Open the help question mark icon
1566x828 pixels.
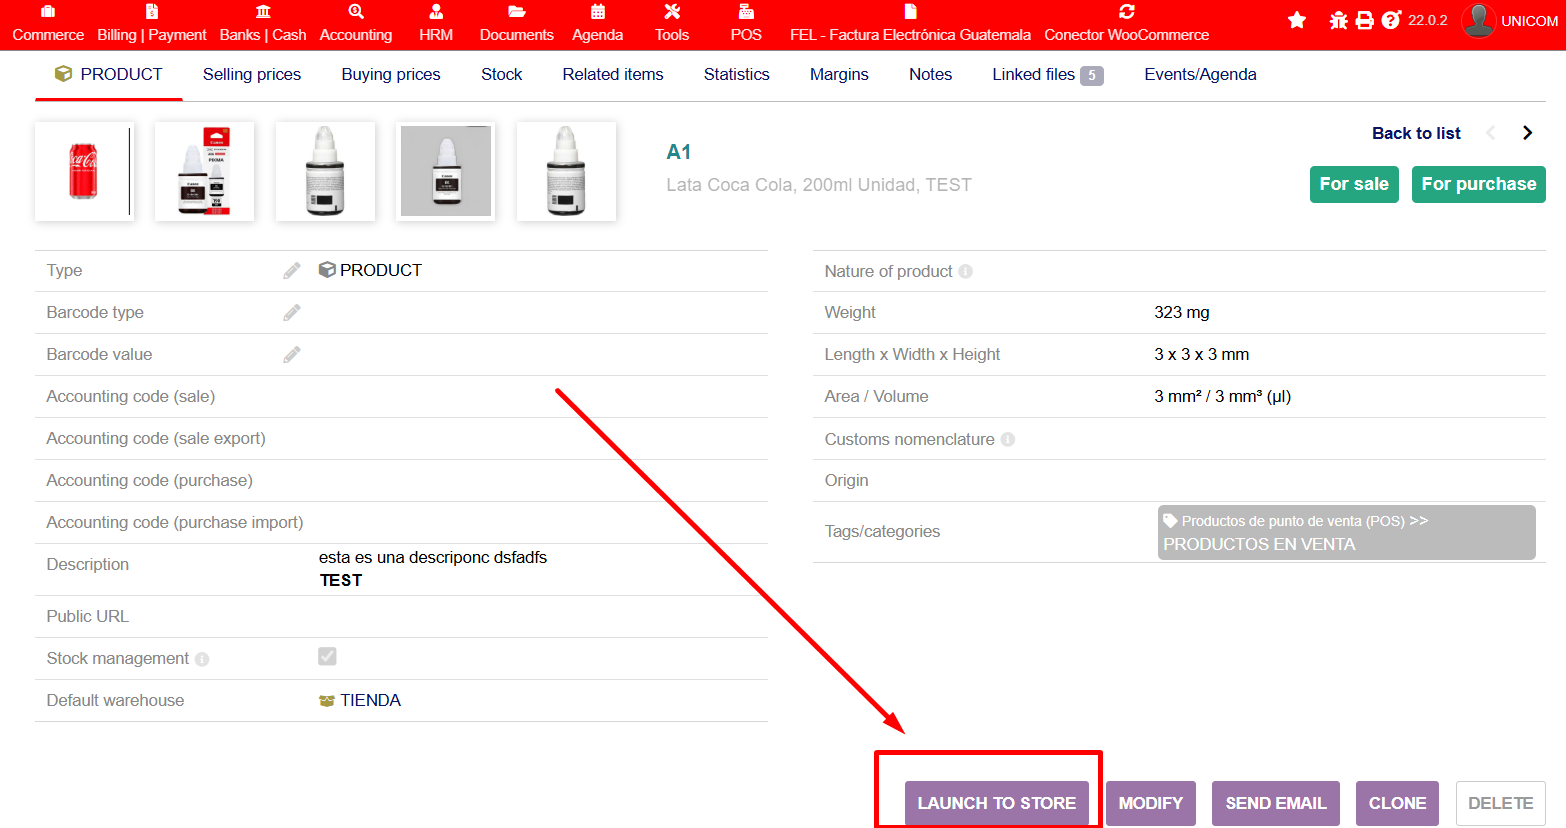[1390, 20]
